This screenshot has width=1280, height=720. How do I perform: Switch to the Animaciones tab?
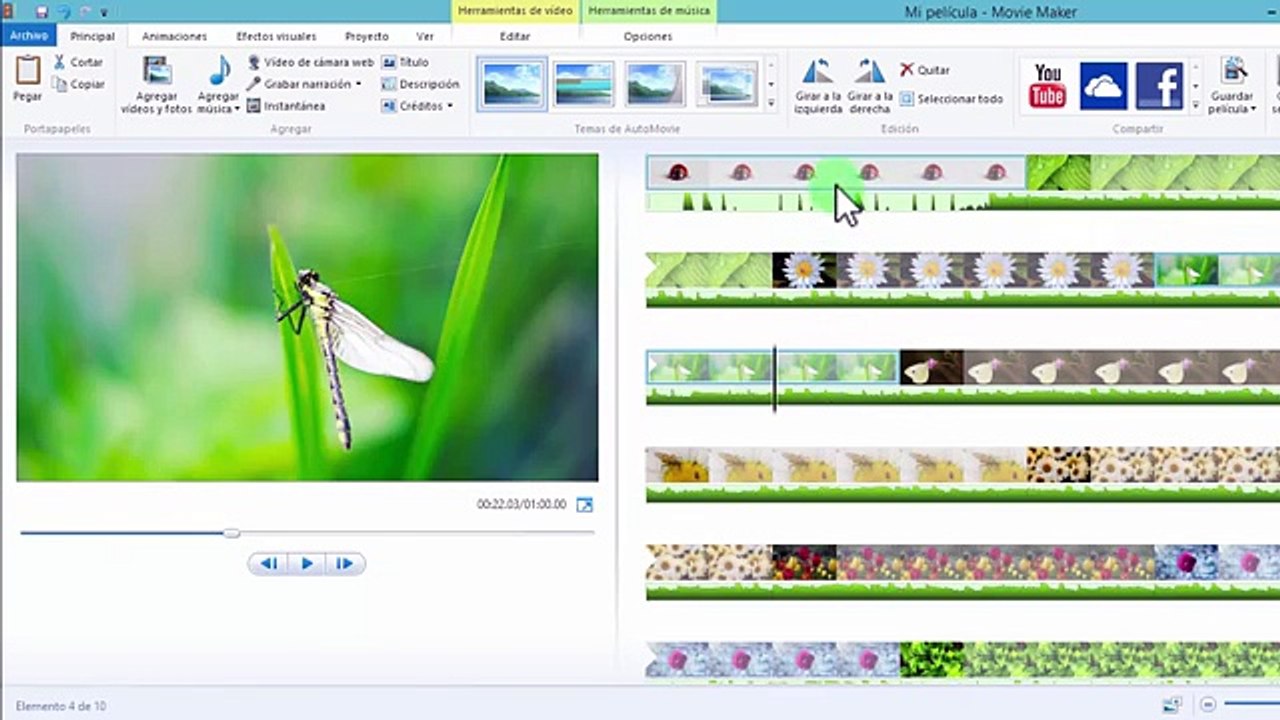coord(174,36)
